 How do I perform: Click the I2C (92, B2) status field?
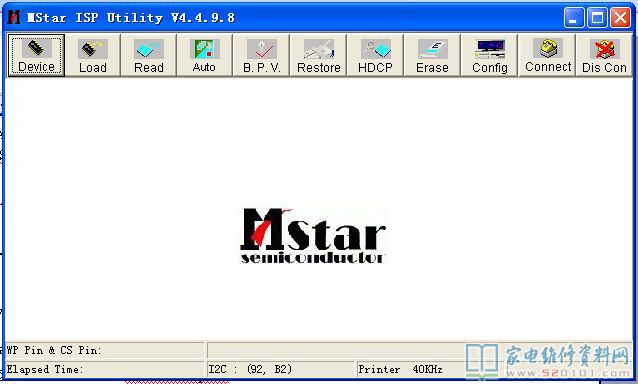click(x=280, y=369)
